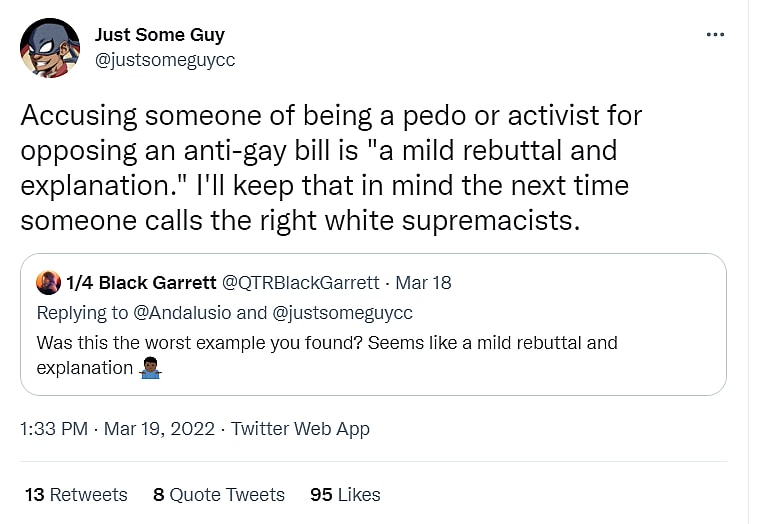This screenshot has height=524, width=758.
Task: Click the 1:33 PM tweet timestamp
Action: pos(54,429)
